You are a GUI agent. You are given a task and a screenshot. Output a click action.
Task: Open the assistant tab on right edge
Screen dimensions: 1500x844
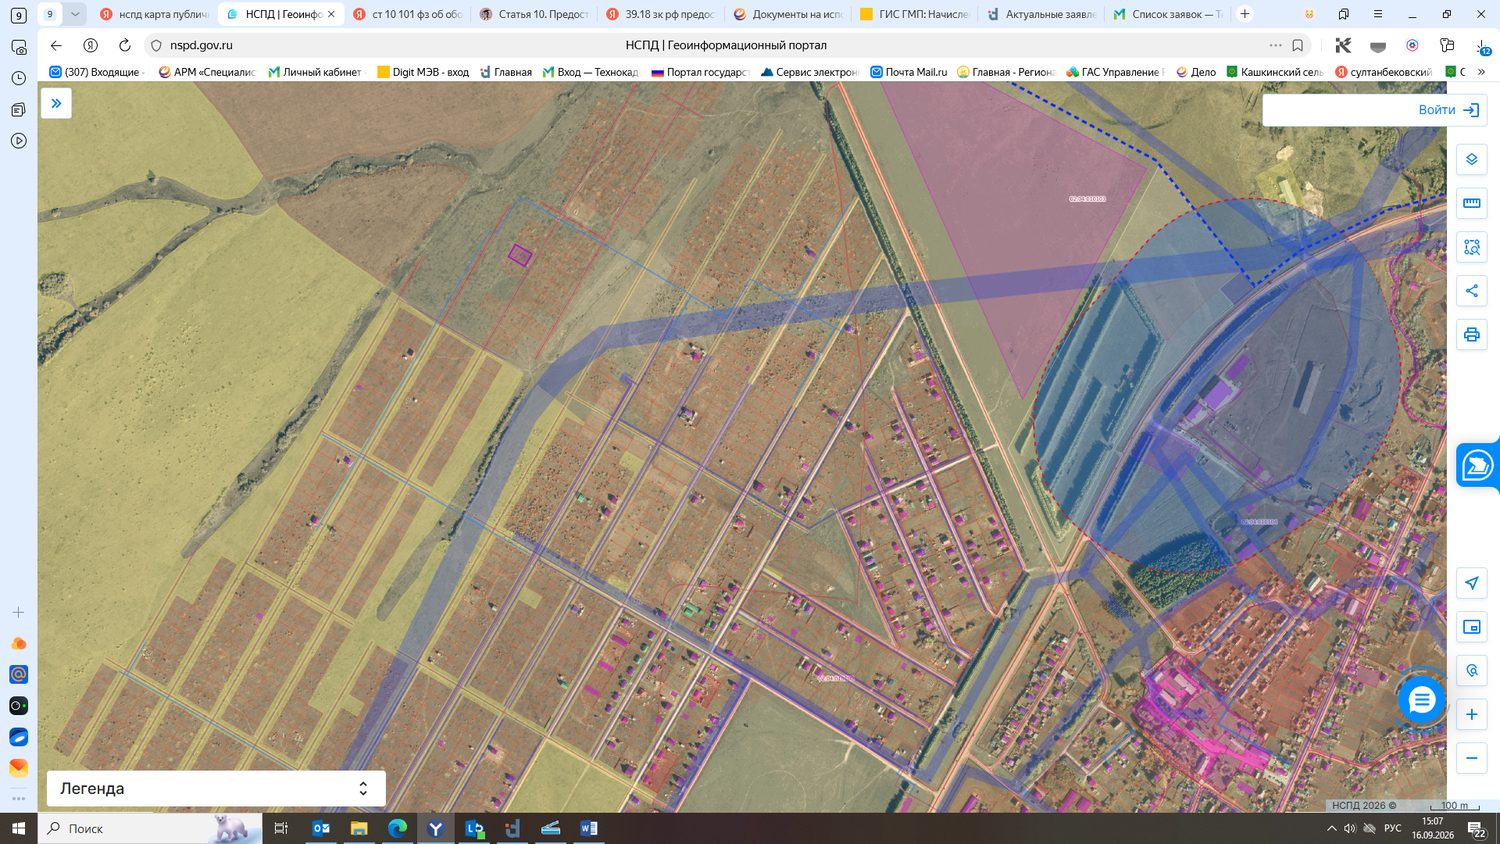tap(1477, 465)
